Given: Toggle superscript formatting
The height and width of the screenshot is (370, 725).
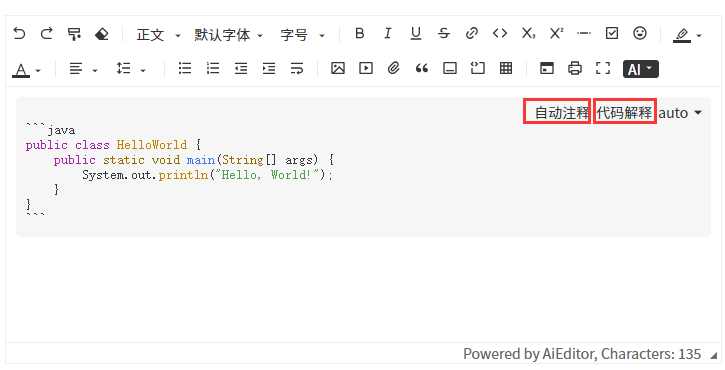Looking at the screenshot, I should pyautogui.click(x=556, y=33).
